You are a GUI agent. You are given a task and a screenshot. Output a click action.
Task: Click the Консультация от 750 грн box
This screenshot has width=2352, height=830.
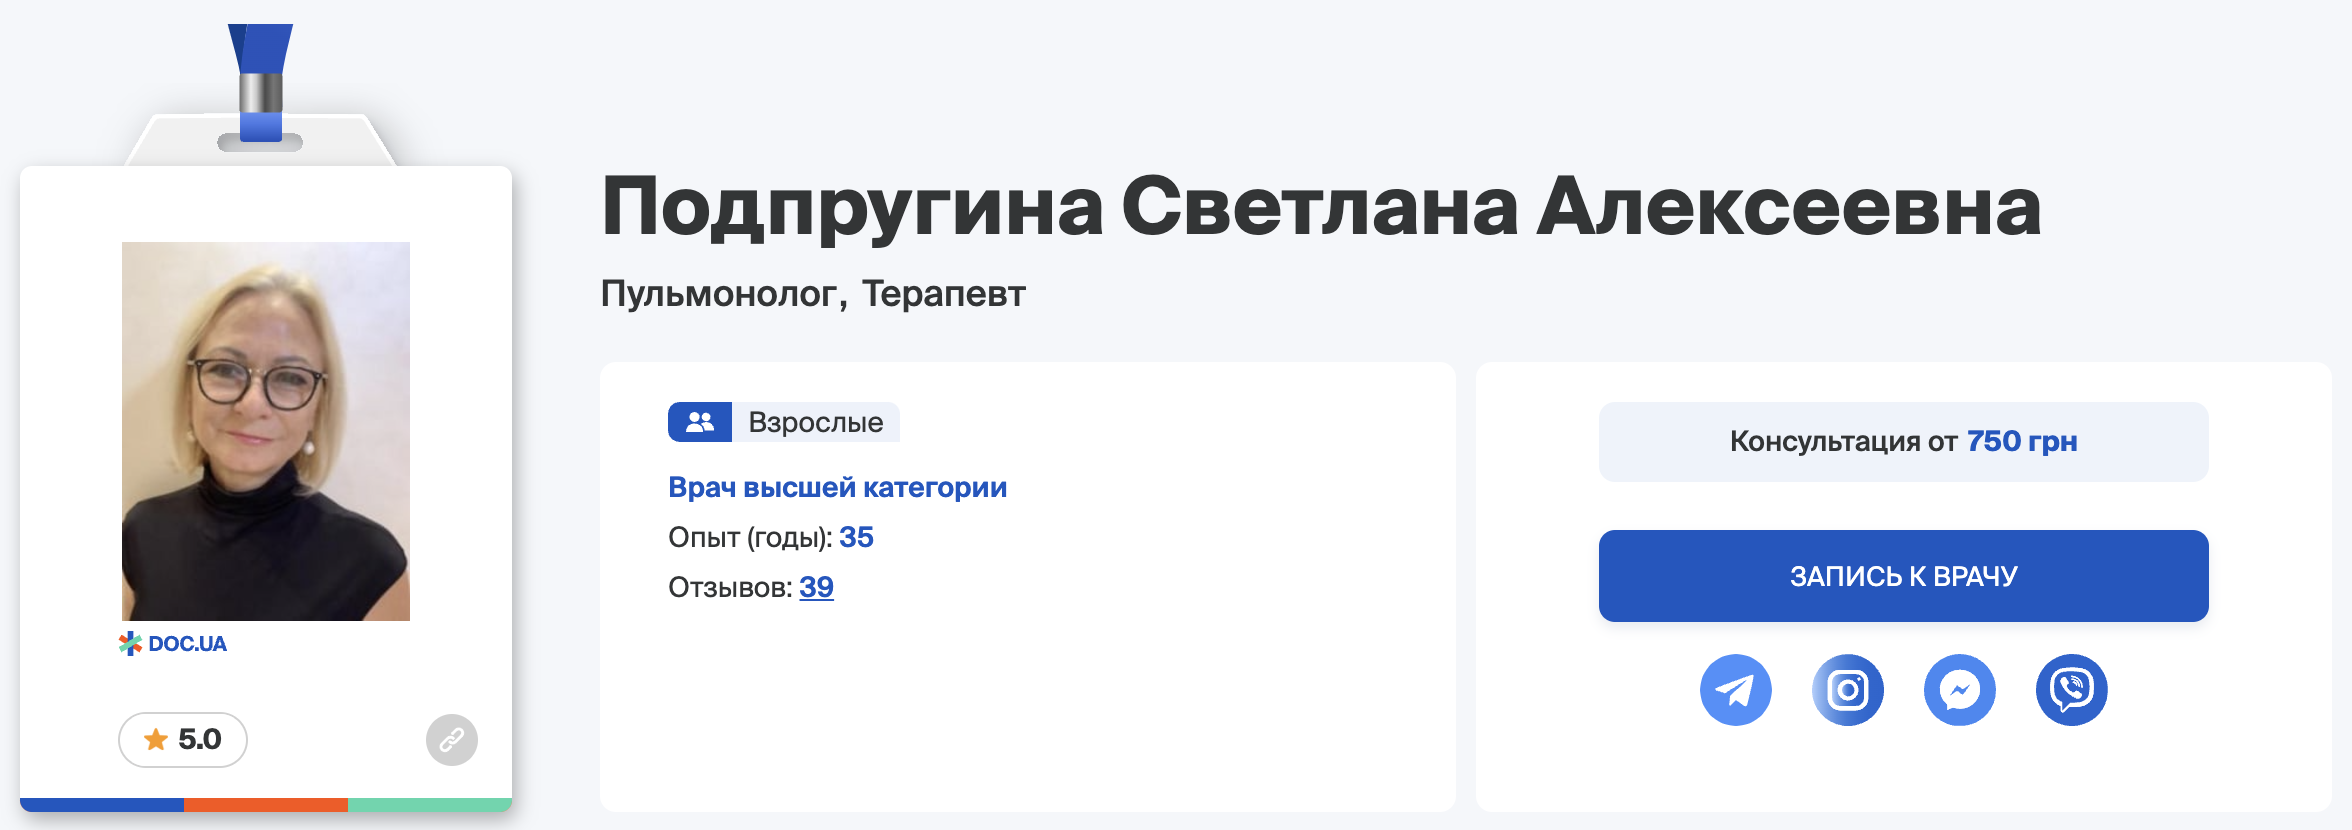tap(1903, 442)
